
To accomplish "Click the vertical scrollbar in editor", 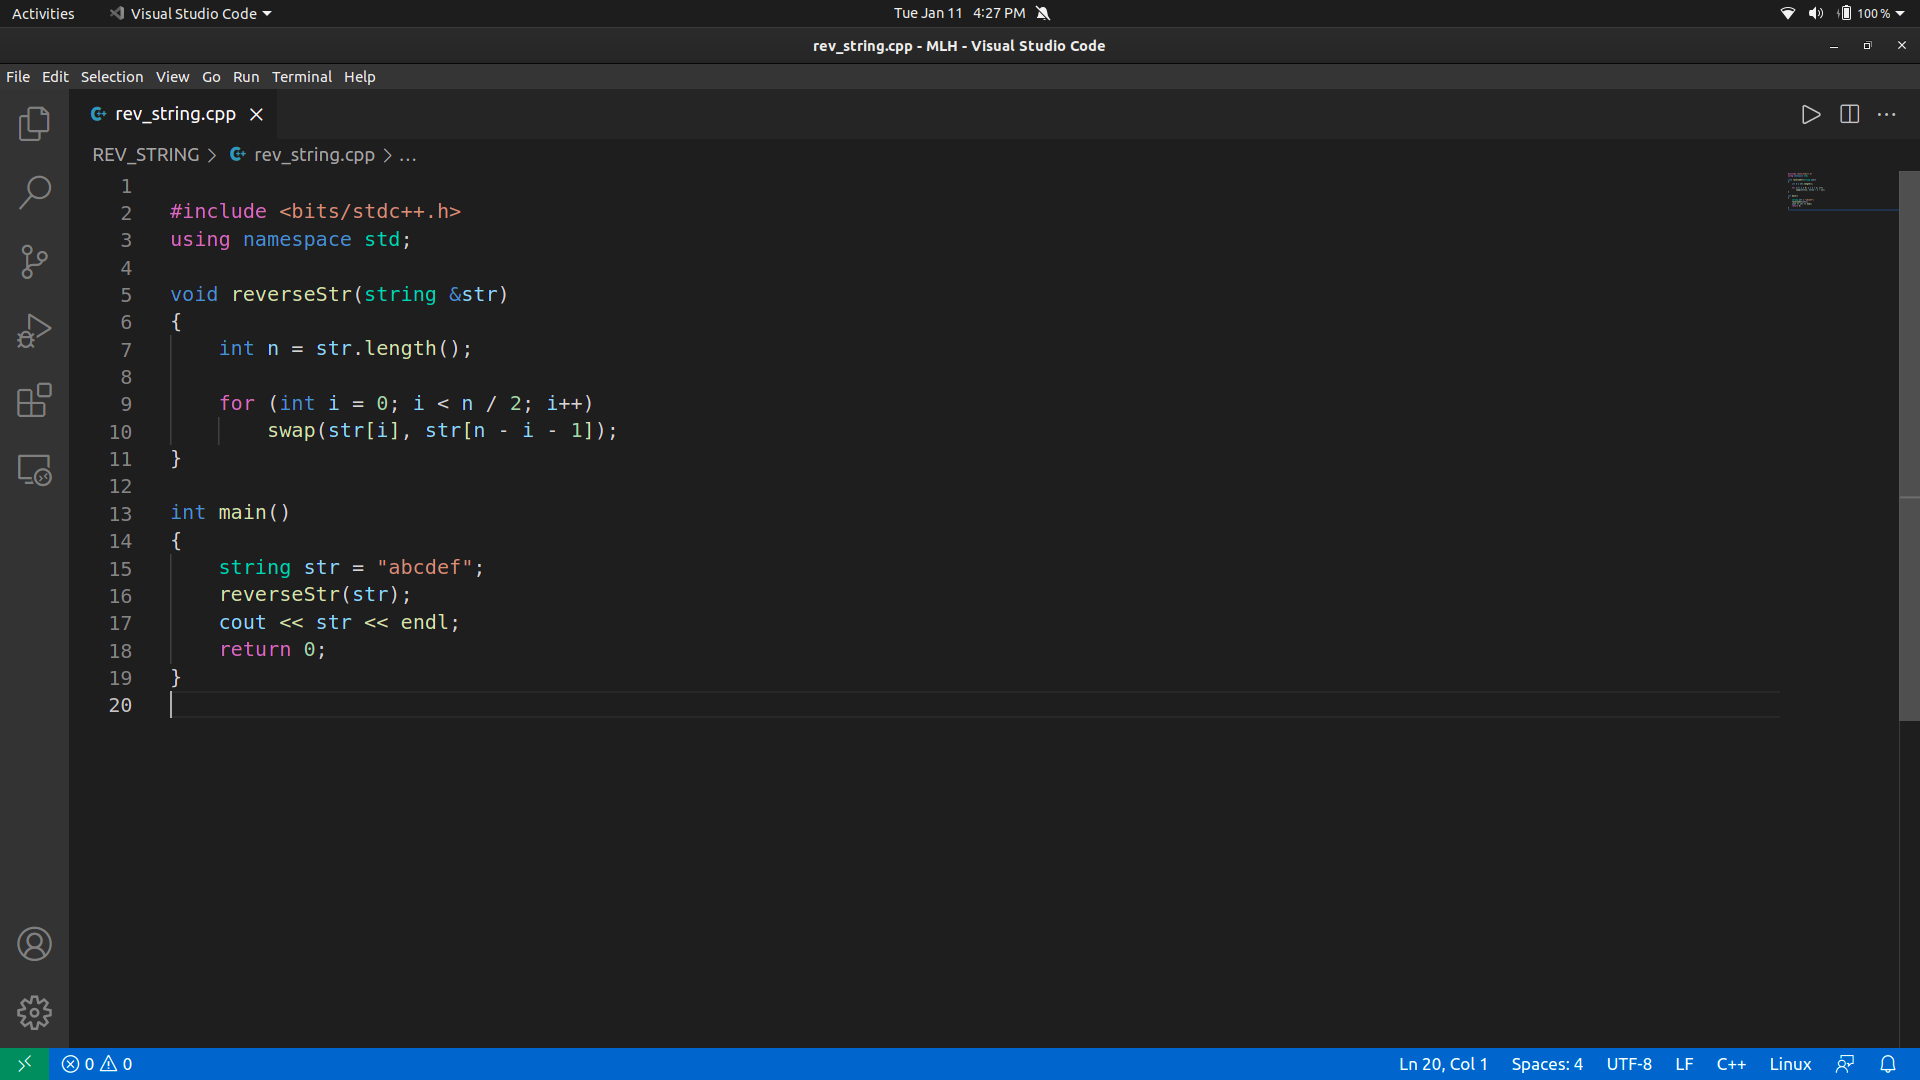I will 1909,445.
